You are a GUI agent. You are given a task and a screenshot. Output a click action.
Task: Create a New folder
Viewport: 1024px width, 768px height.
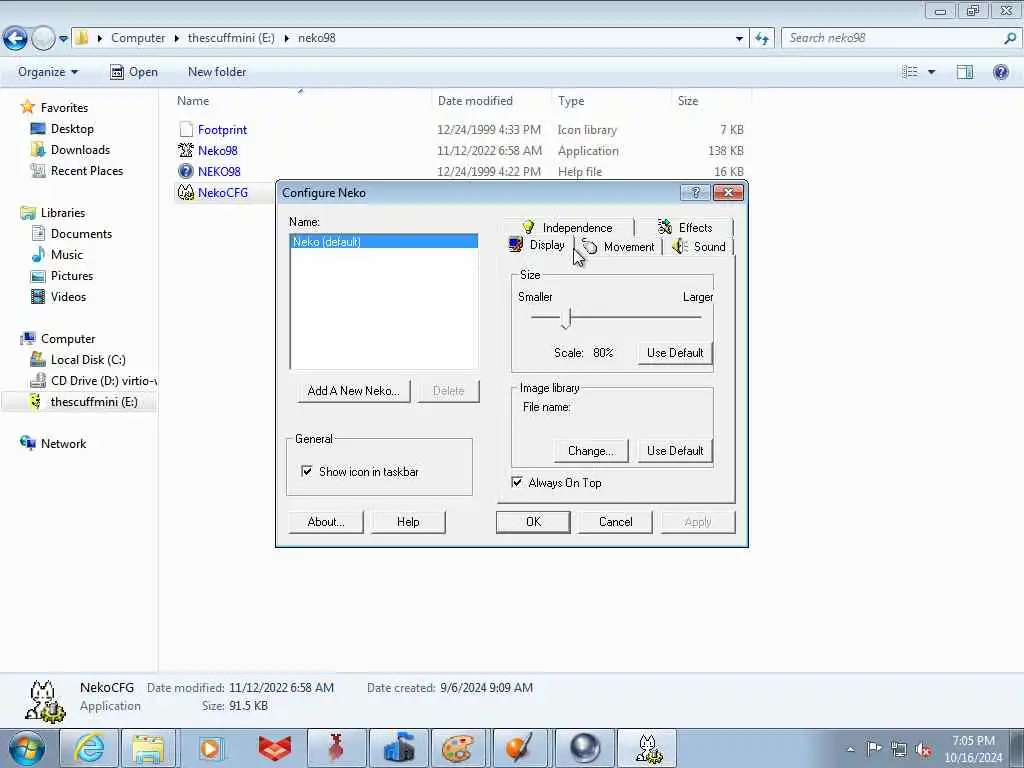coord(217,72)
